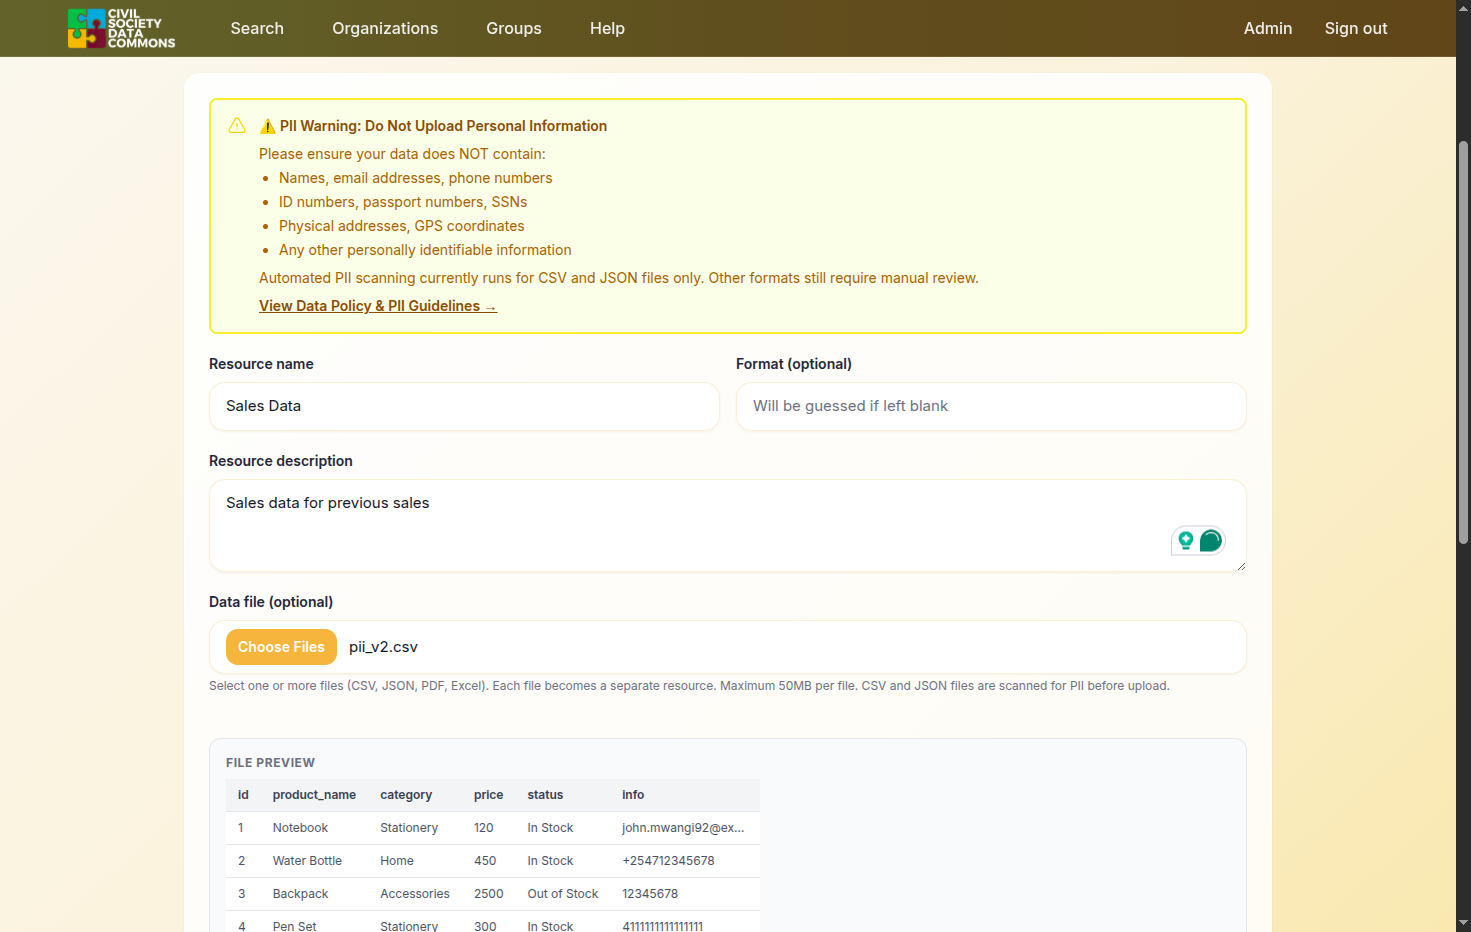Viewport: 1471px width, 932px height.
Task: Click the info column header
Action: tap(633, 795)
